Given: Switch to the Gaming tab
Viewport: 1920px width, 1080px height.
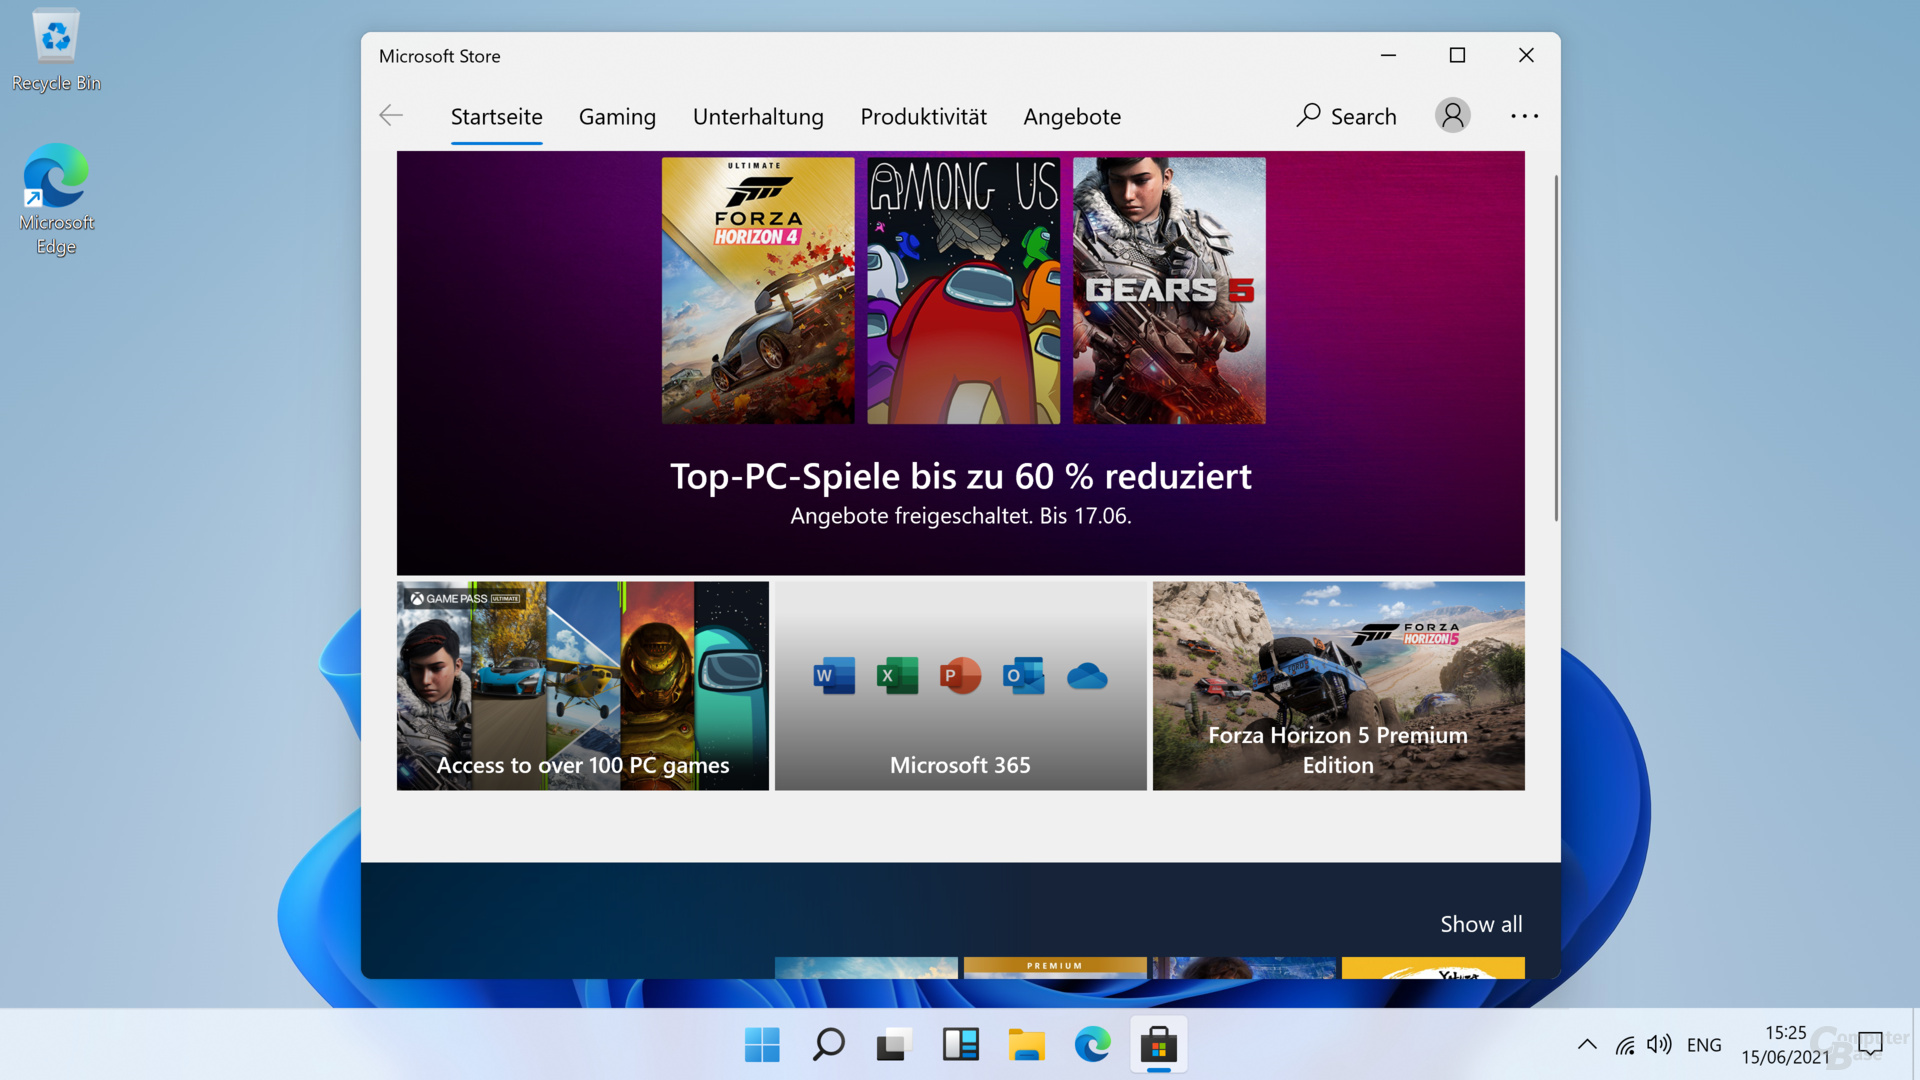Looking at the screenshot, I should (x=617, y=117).
